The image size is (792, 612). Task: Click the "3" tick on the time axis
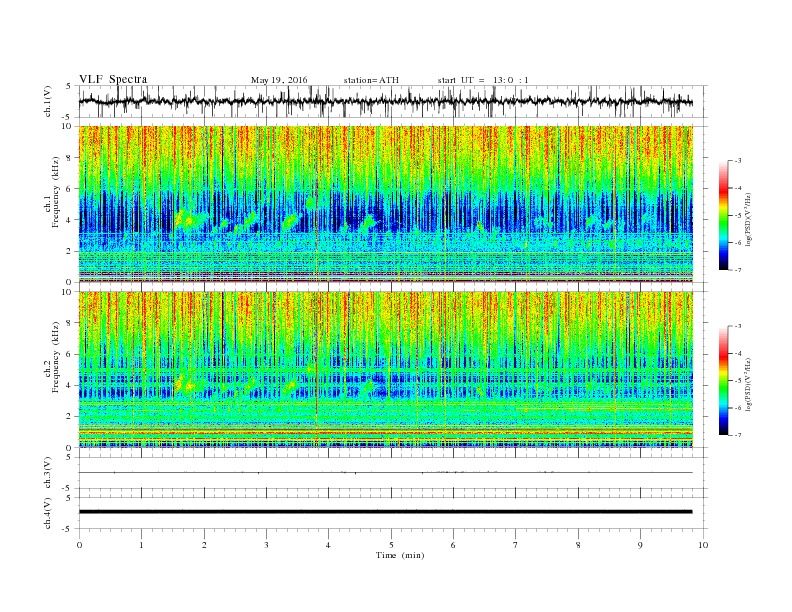[x=266, y=545]
